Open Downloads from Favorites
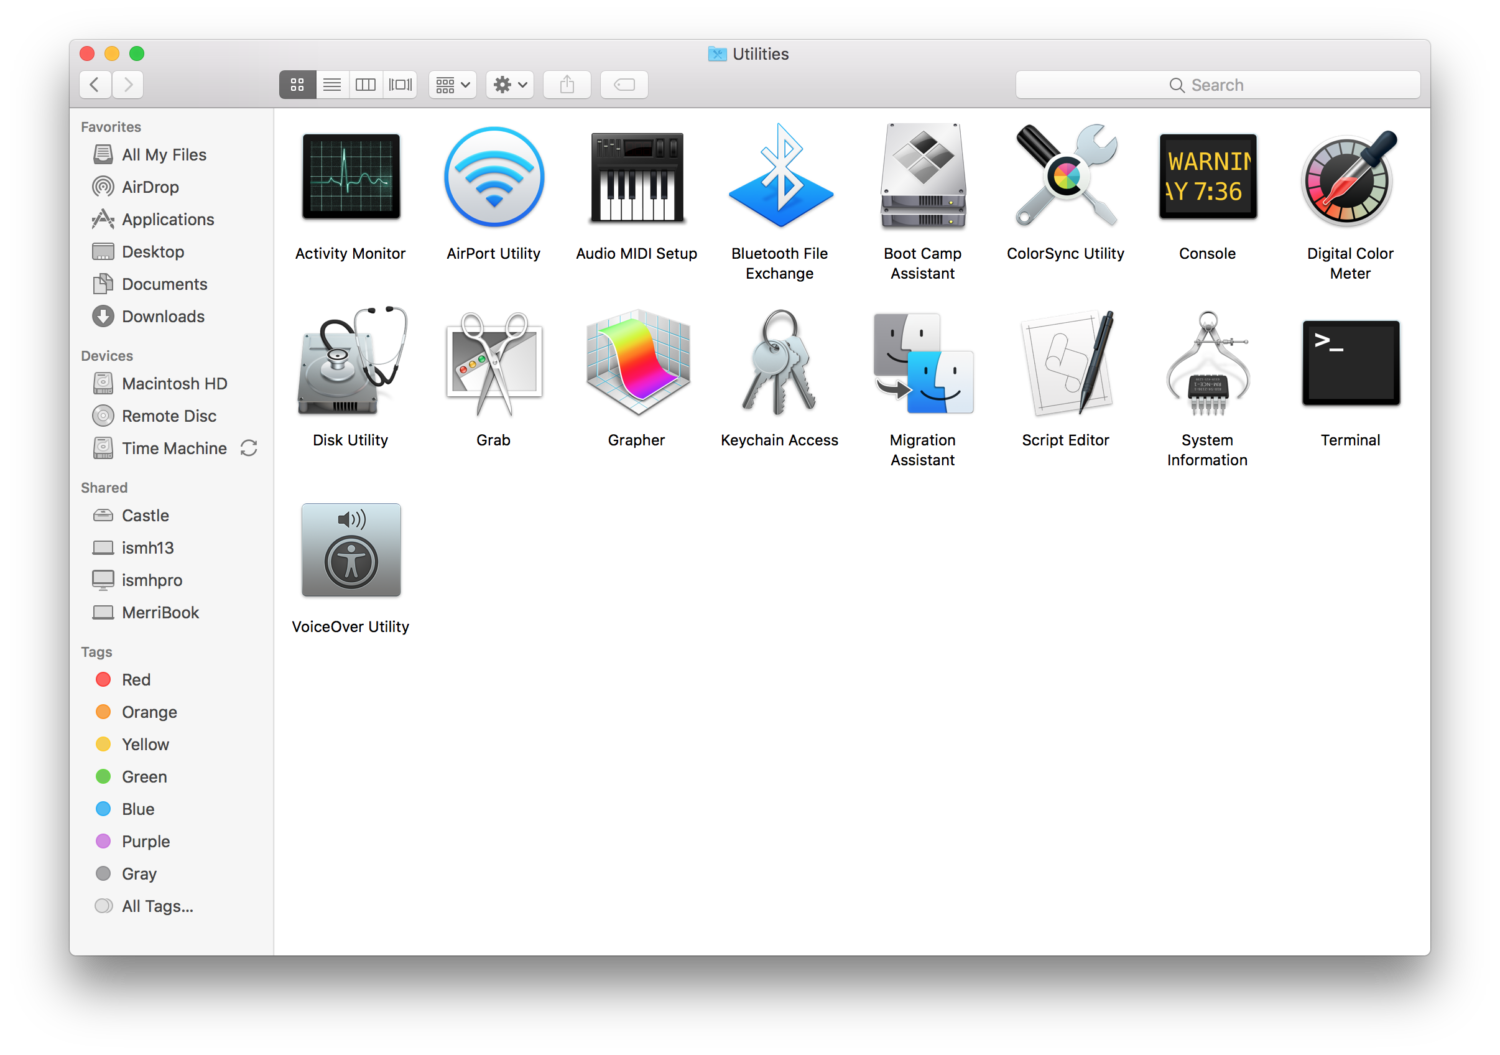 pyautogui.click(x=161, y=316)
